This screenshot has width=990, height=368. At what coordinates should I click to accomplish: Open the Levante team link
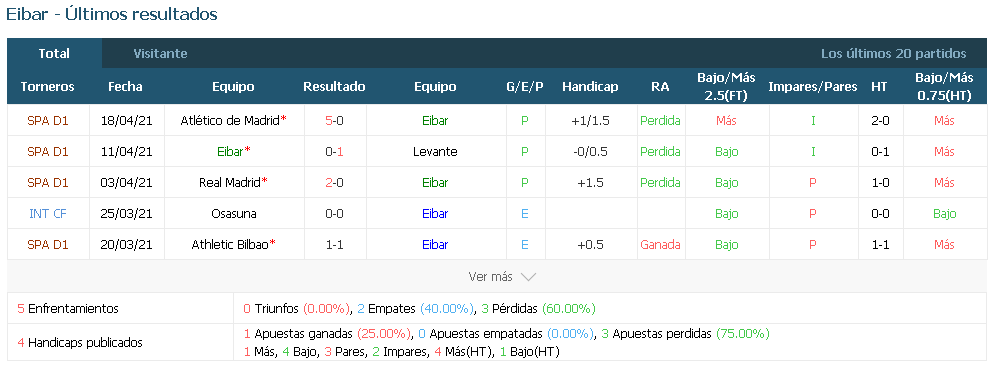tap(435, 151)
